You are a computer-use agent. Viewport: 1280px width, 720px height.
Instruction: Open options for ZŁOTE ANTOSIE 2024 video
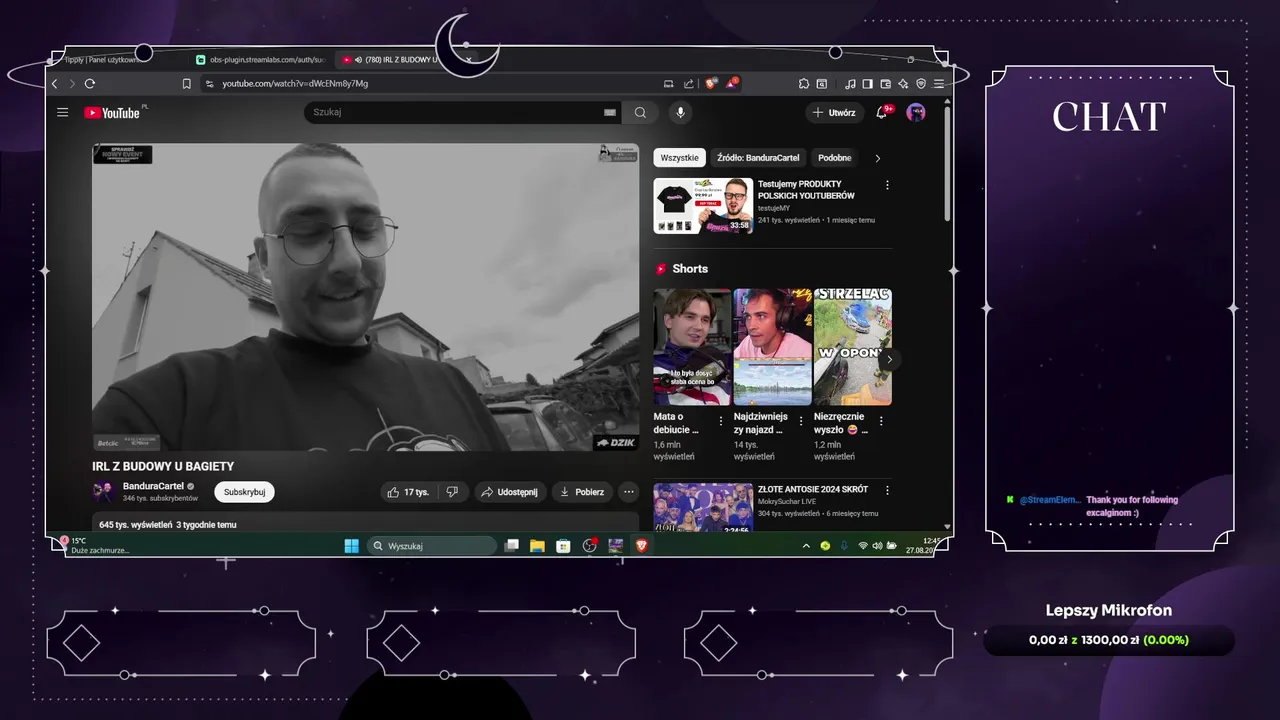886,490
